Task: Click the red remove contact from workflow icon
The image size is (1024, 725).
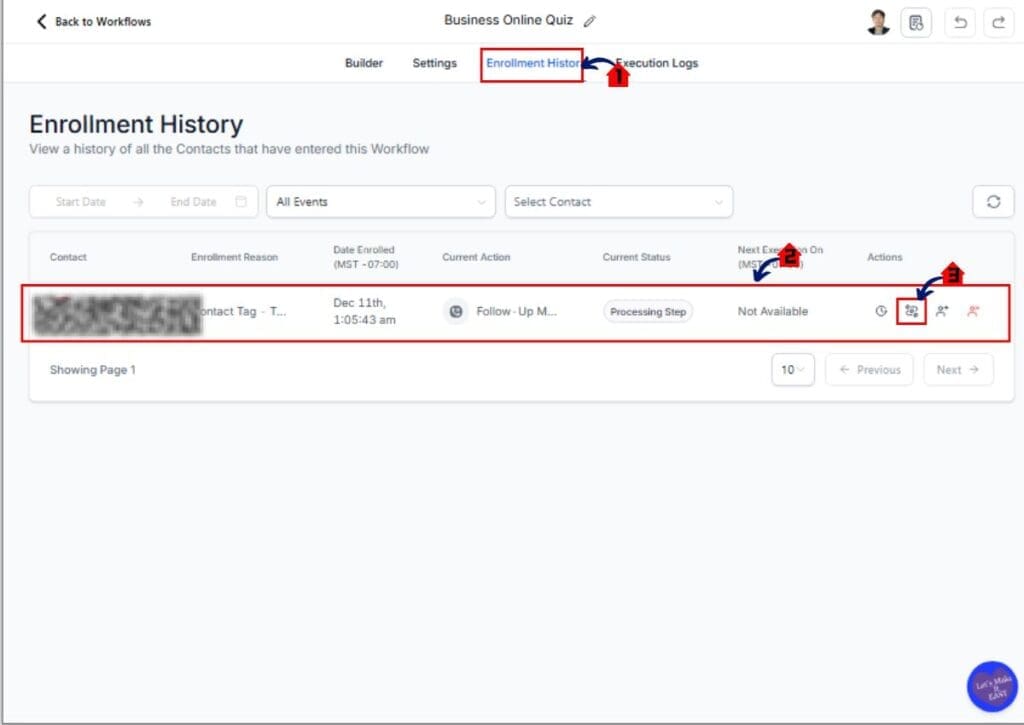Action: point(972,311)
